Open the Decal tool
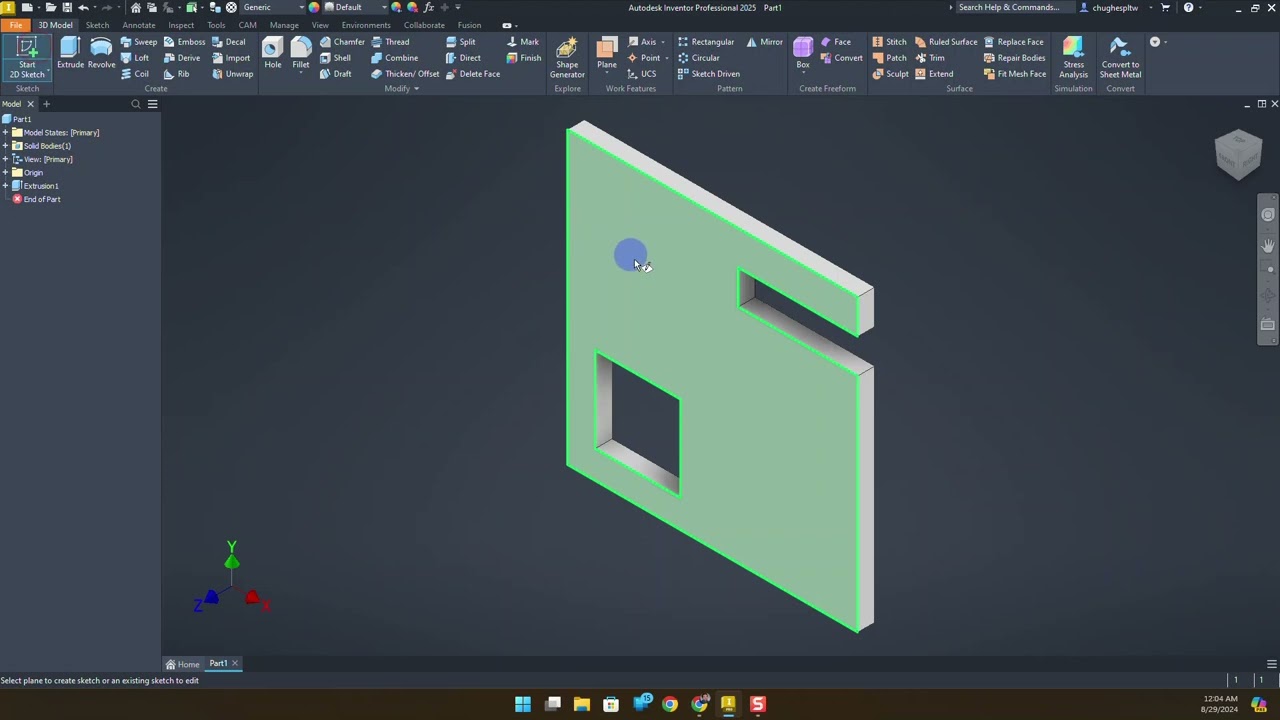 (x=229, y=42)
